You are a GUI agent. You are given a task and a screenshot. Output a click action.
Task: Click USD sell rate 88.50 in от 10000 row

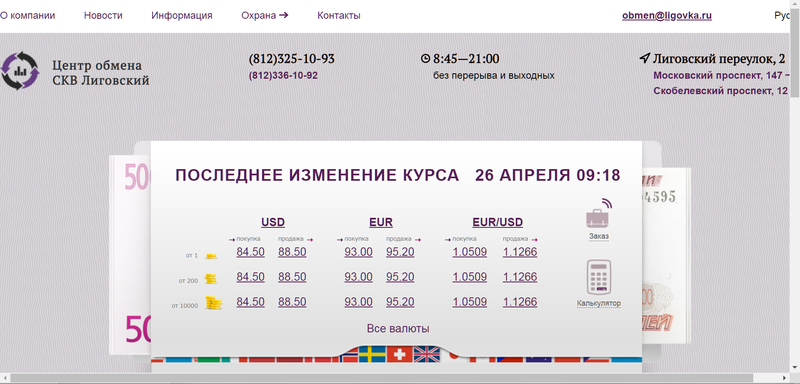pos(292,302)
